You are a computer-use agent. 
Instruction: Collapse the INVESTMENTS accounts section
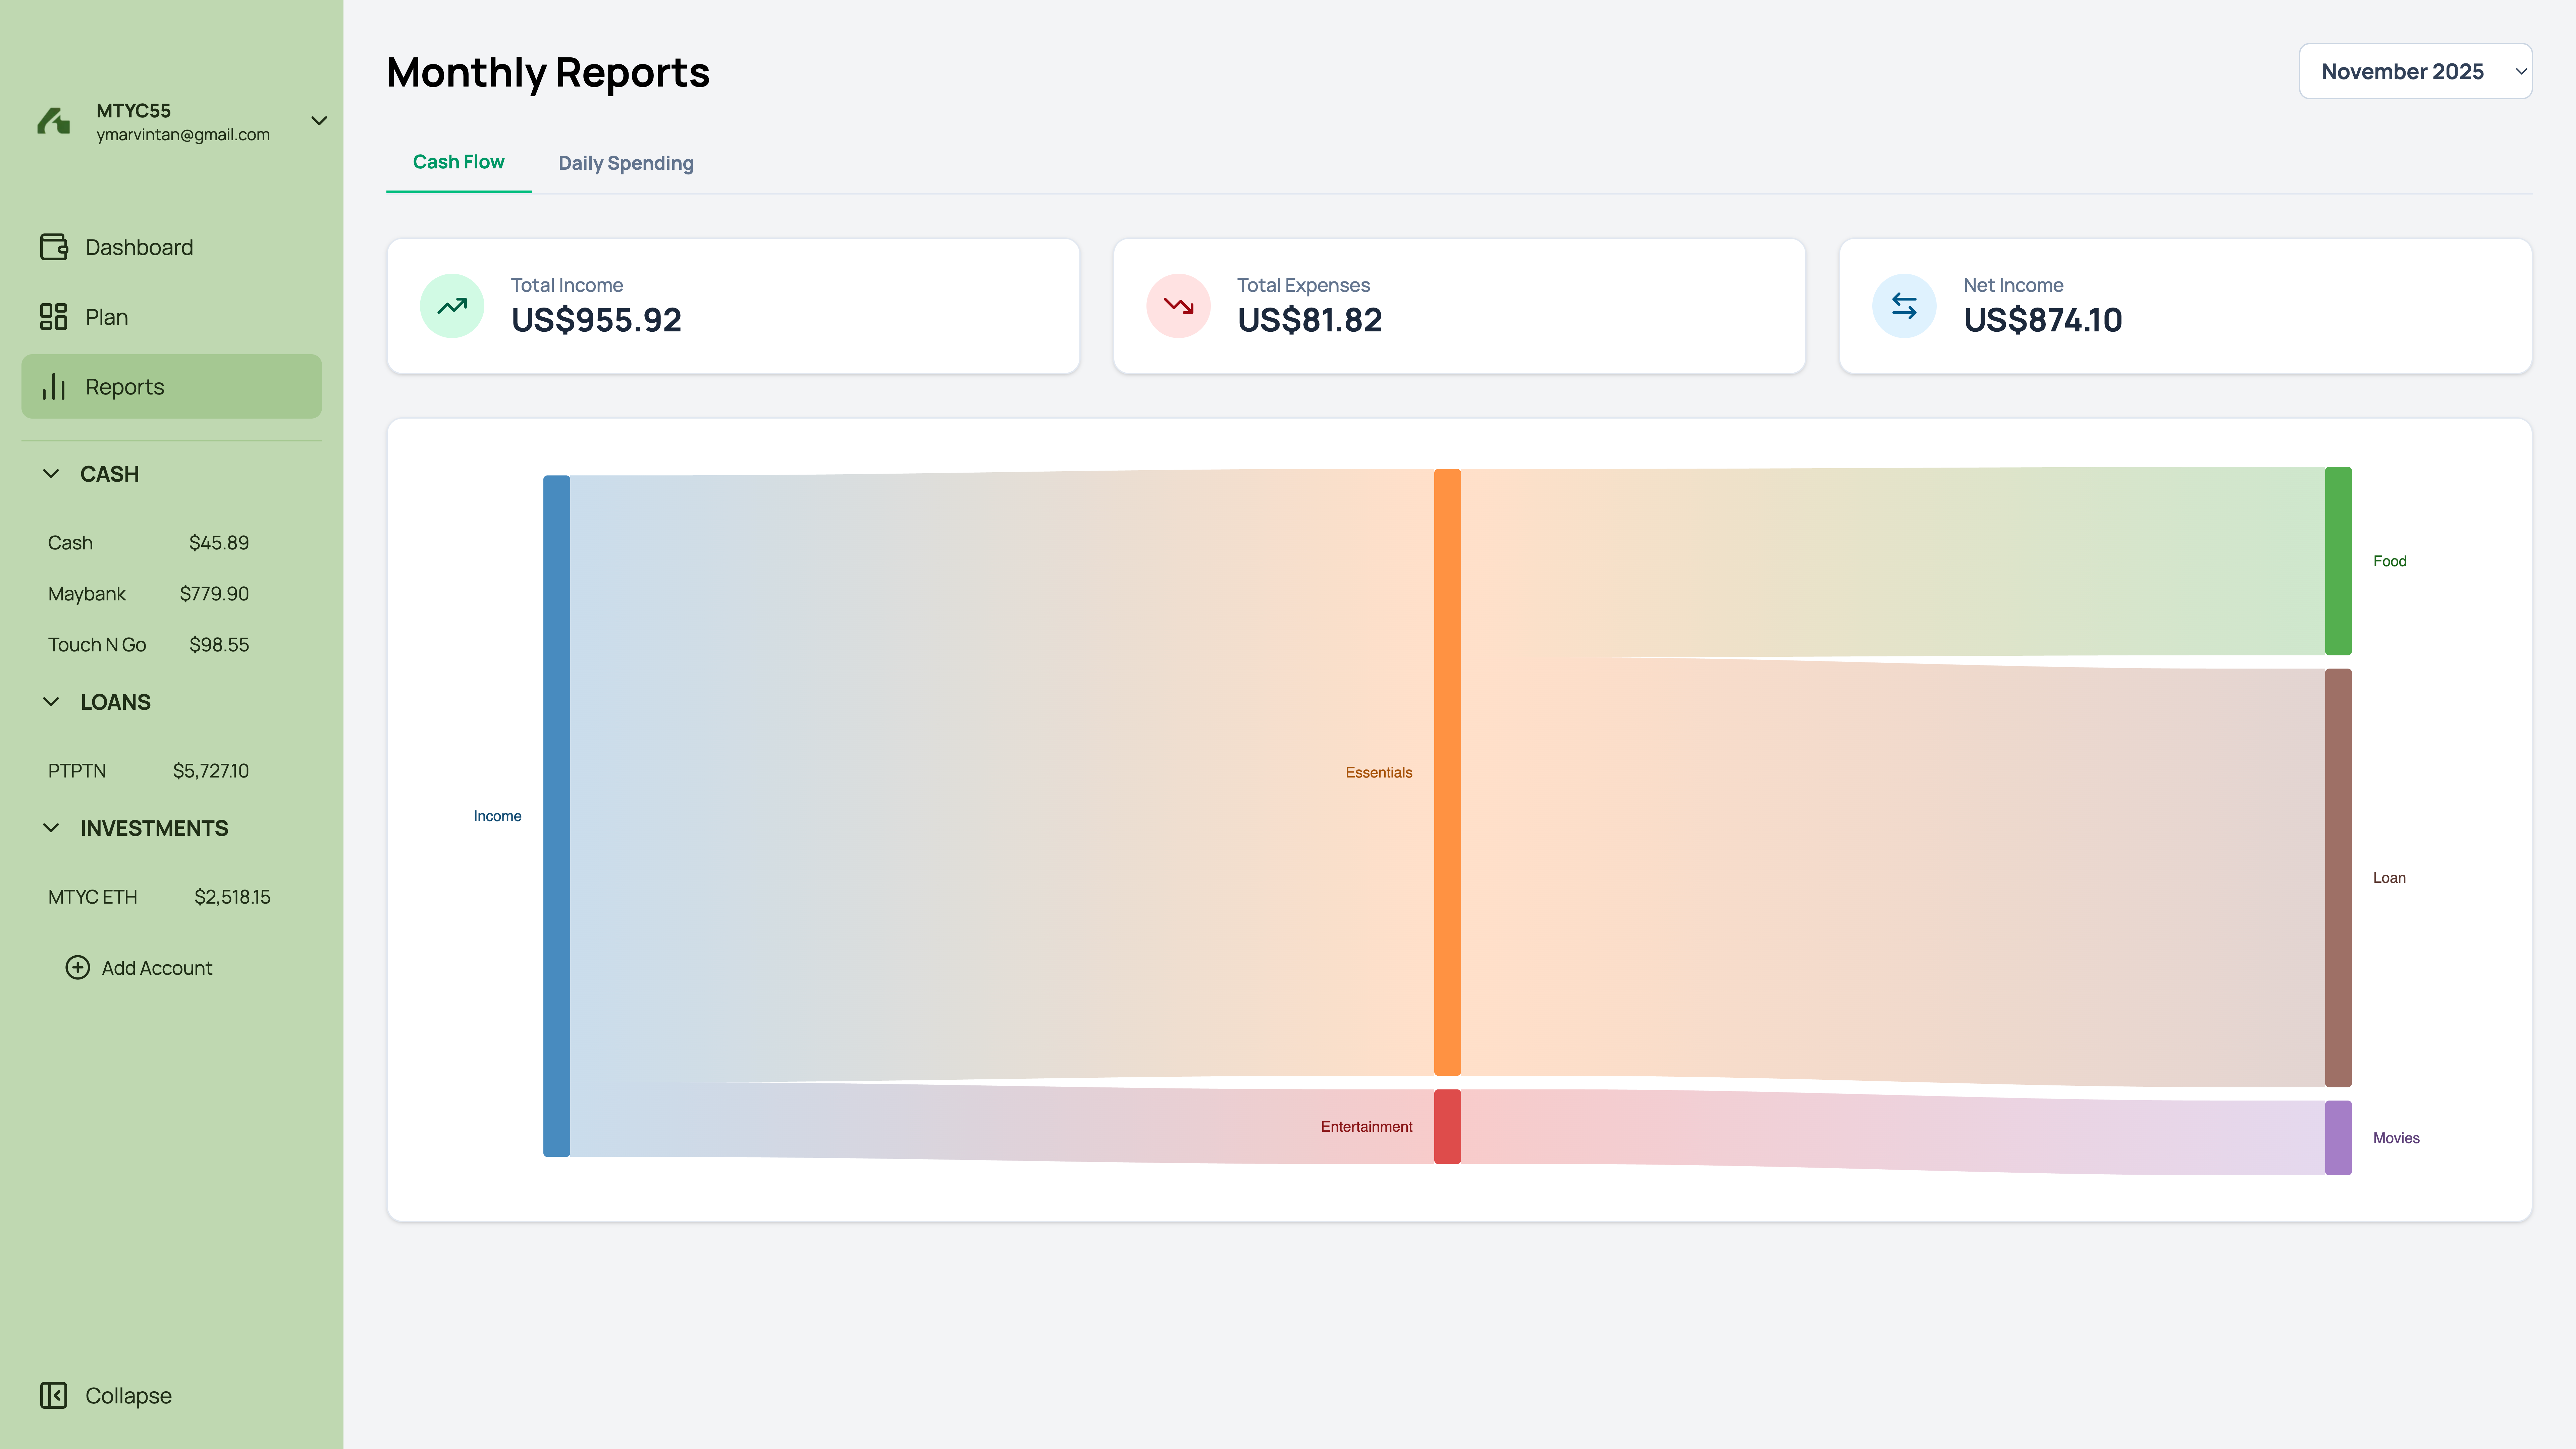[x=51, y=828]
